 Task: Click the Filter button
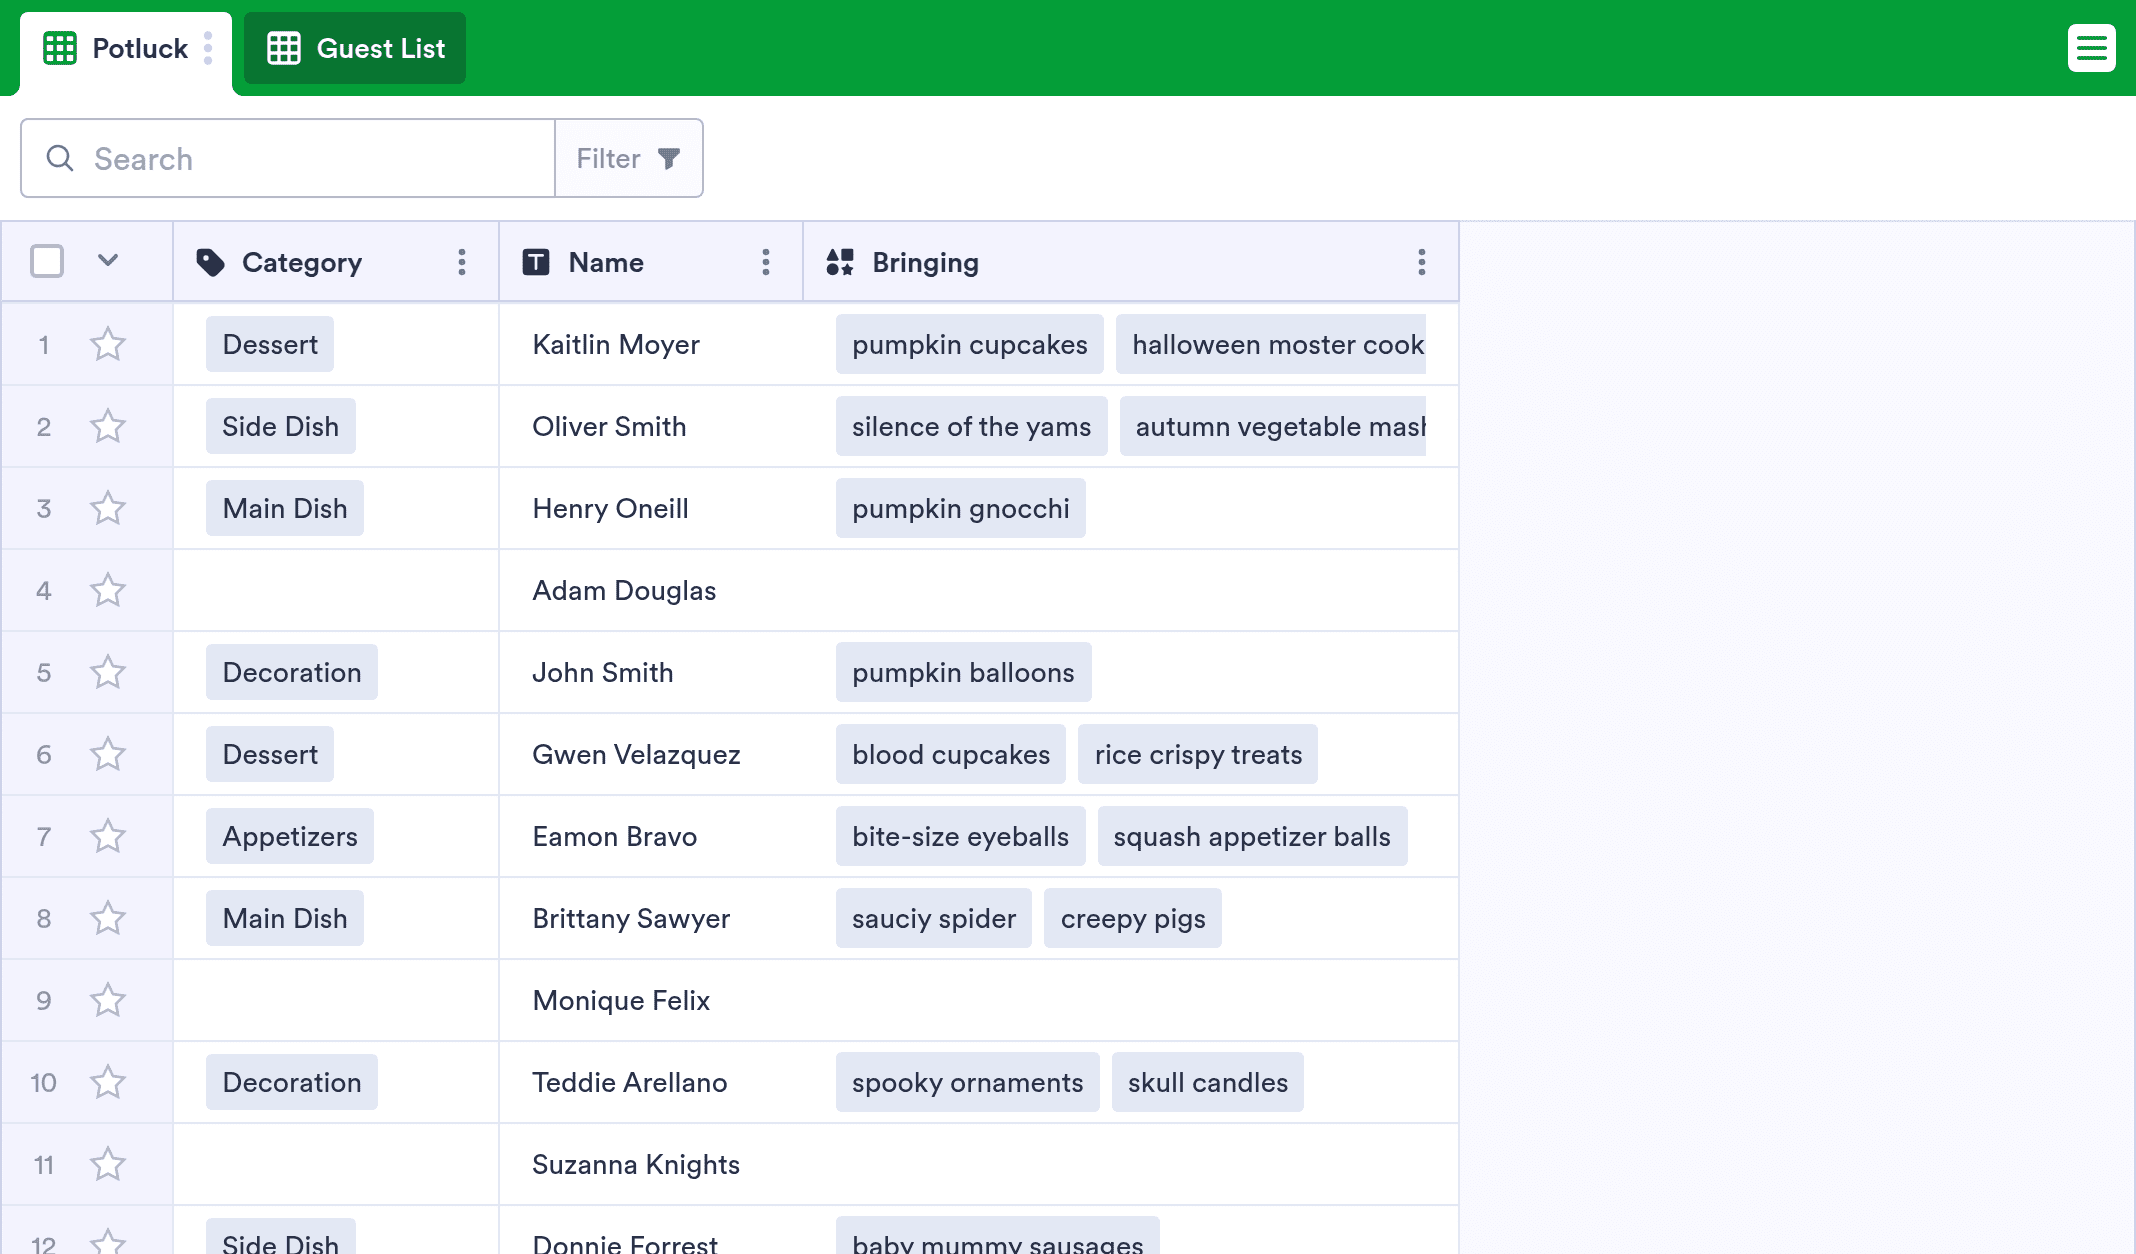(x=629, y=158)
